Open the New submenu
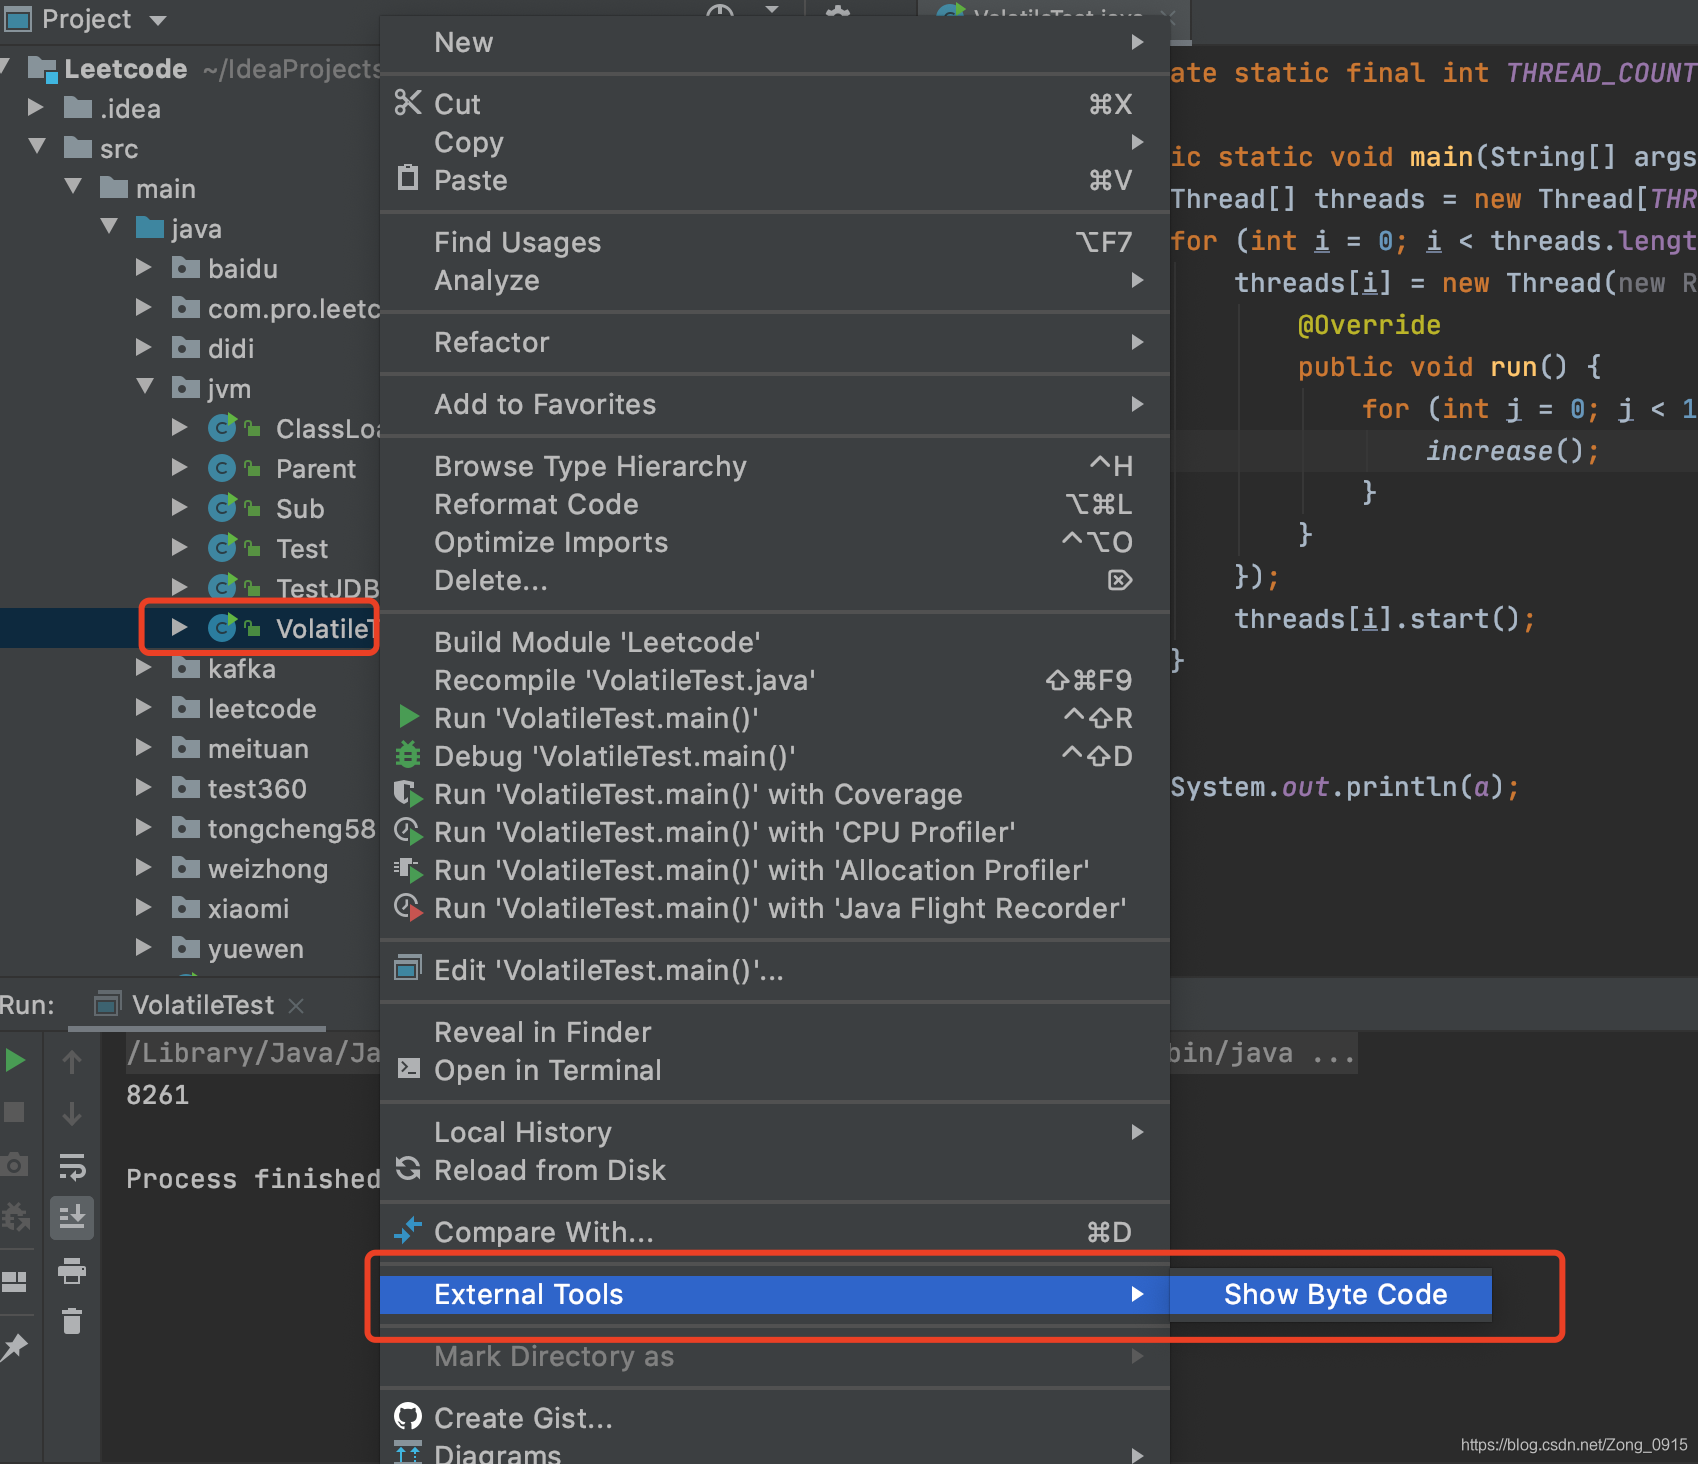The width and height of the screenshot is (1698, 1464). click(775, 42)
